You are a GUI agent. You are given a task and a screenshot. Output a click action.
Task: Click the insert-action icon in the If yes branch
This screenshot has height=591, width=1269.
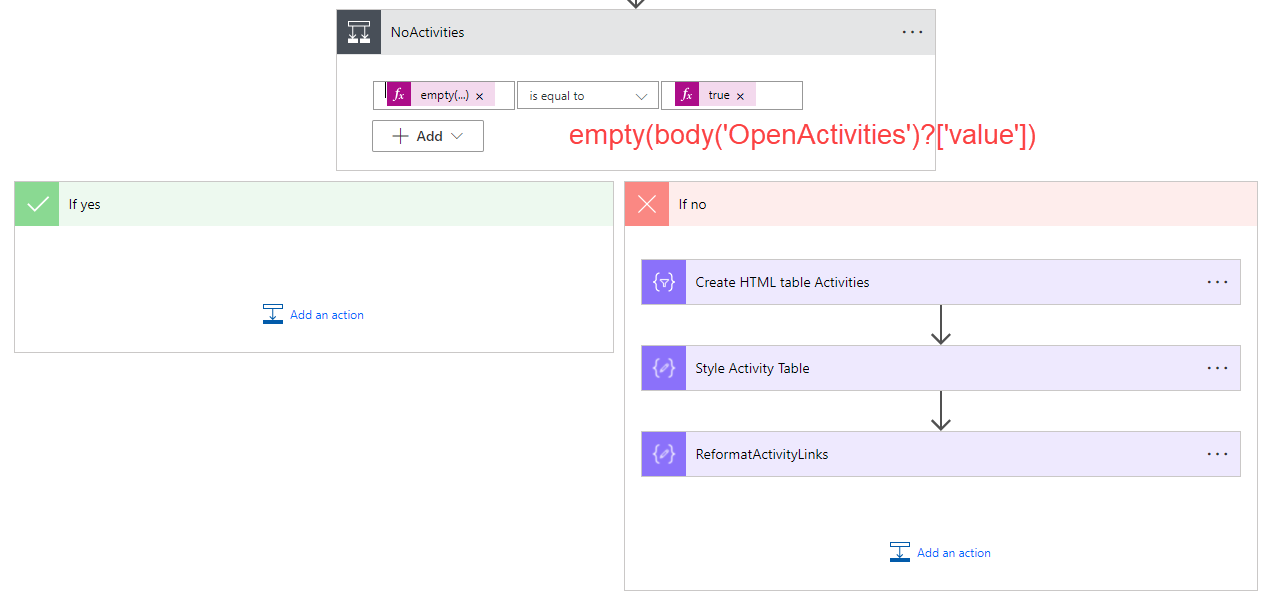tap(272, 313)
